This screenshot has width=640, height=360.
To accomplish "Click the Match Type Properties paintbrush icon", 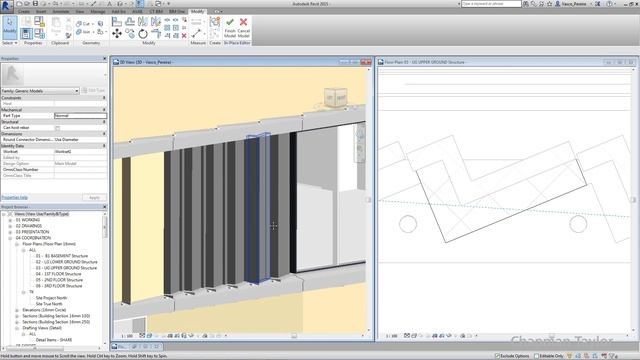I will click(x=69, y=36).
